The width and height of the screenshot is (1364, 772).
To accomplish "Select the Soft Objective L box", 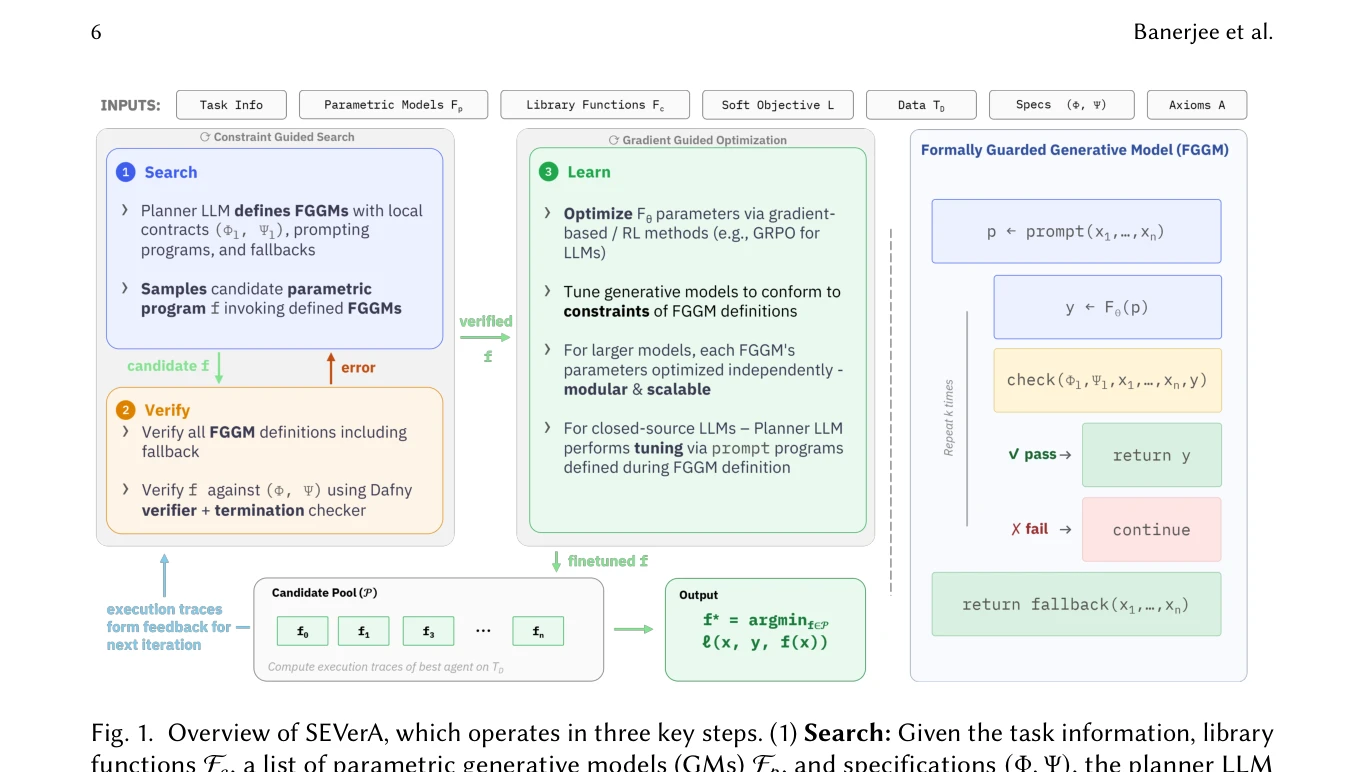I will pyautogui.click(x=777, y=105).
